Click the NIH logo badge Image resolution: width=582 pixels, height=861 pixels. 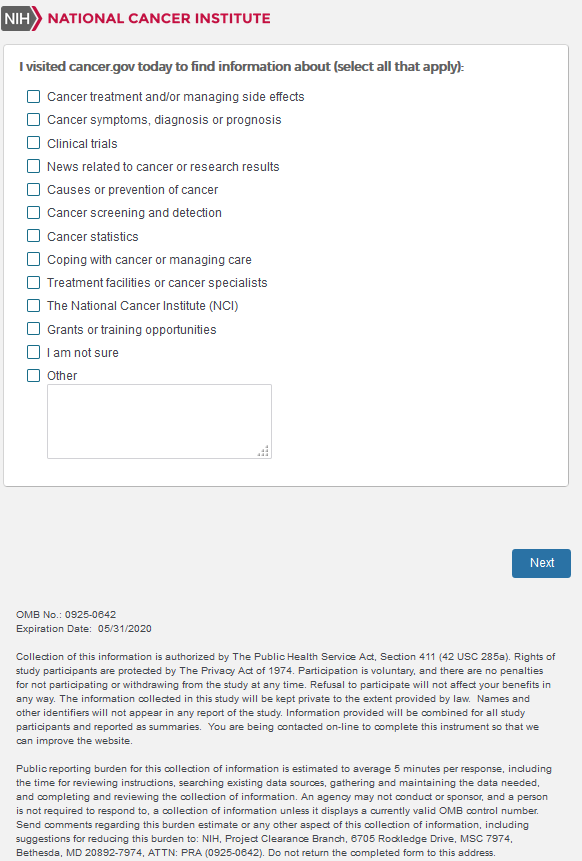[x=21, y=19]
